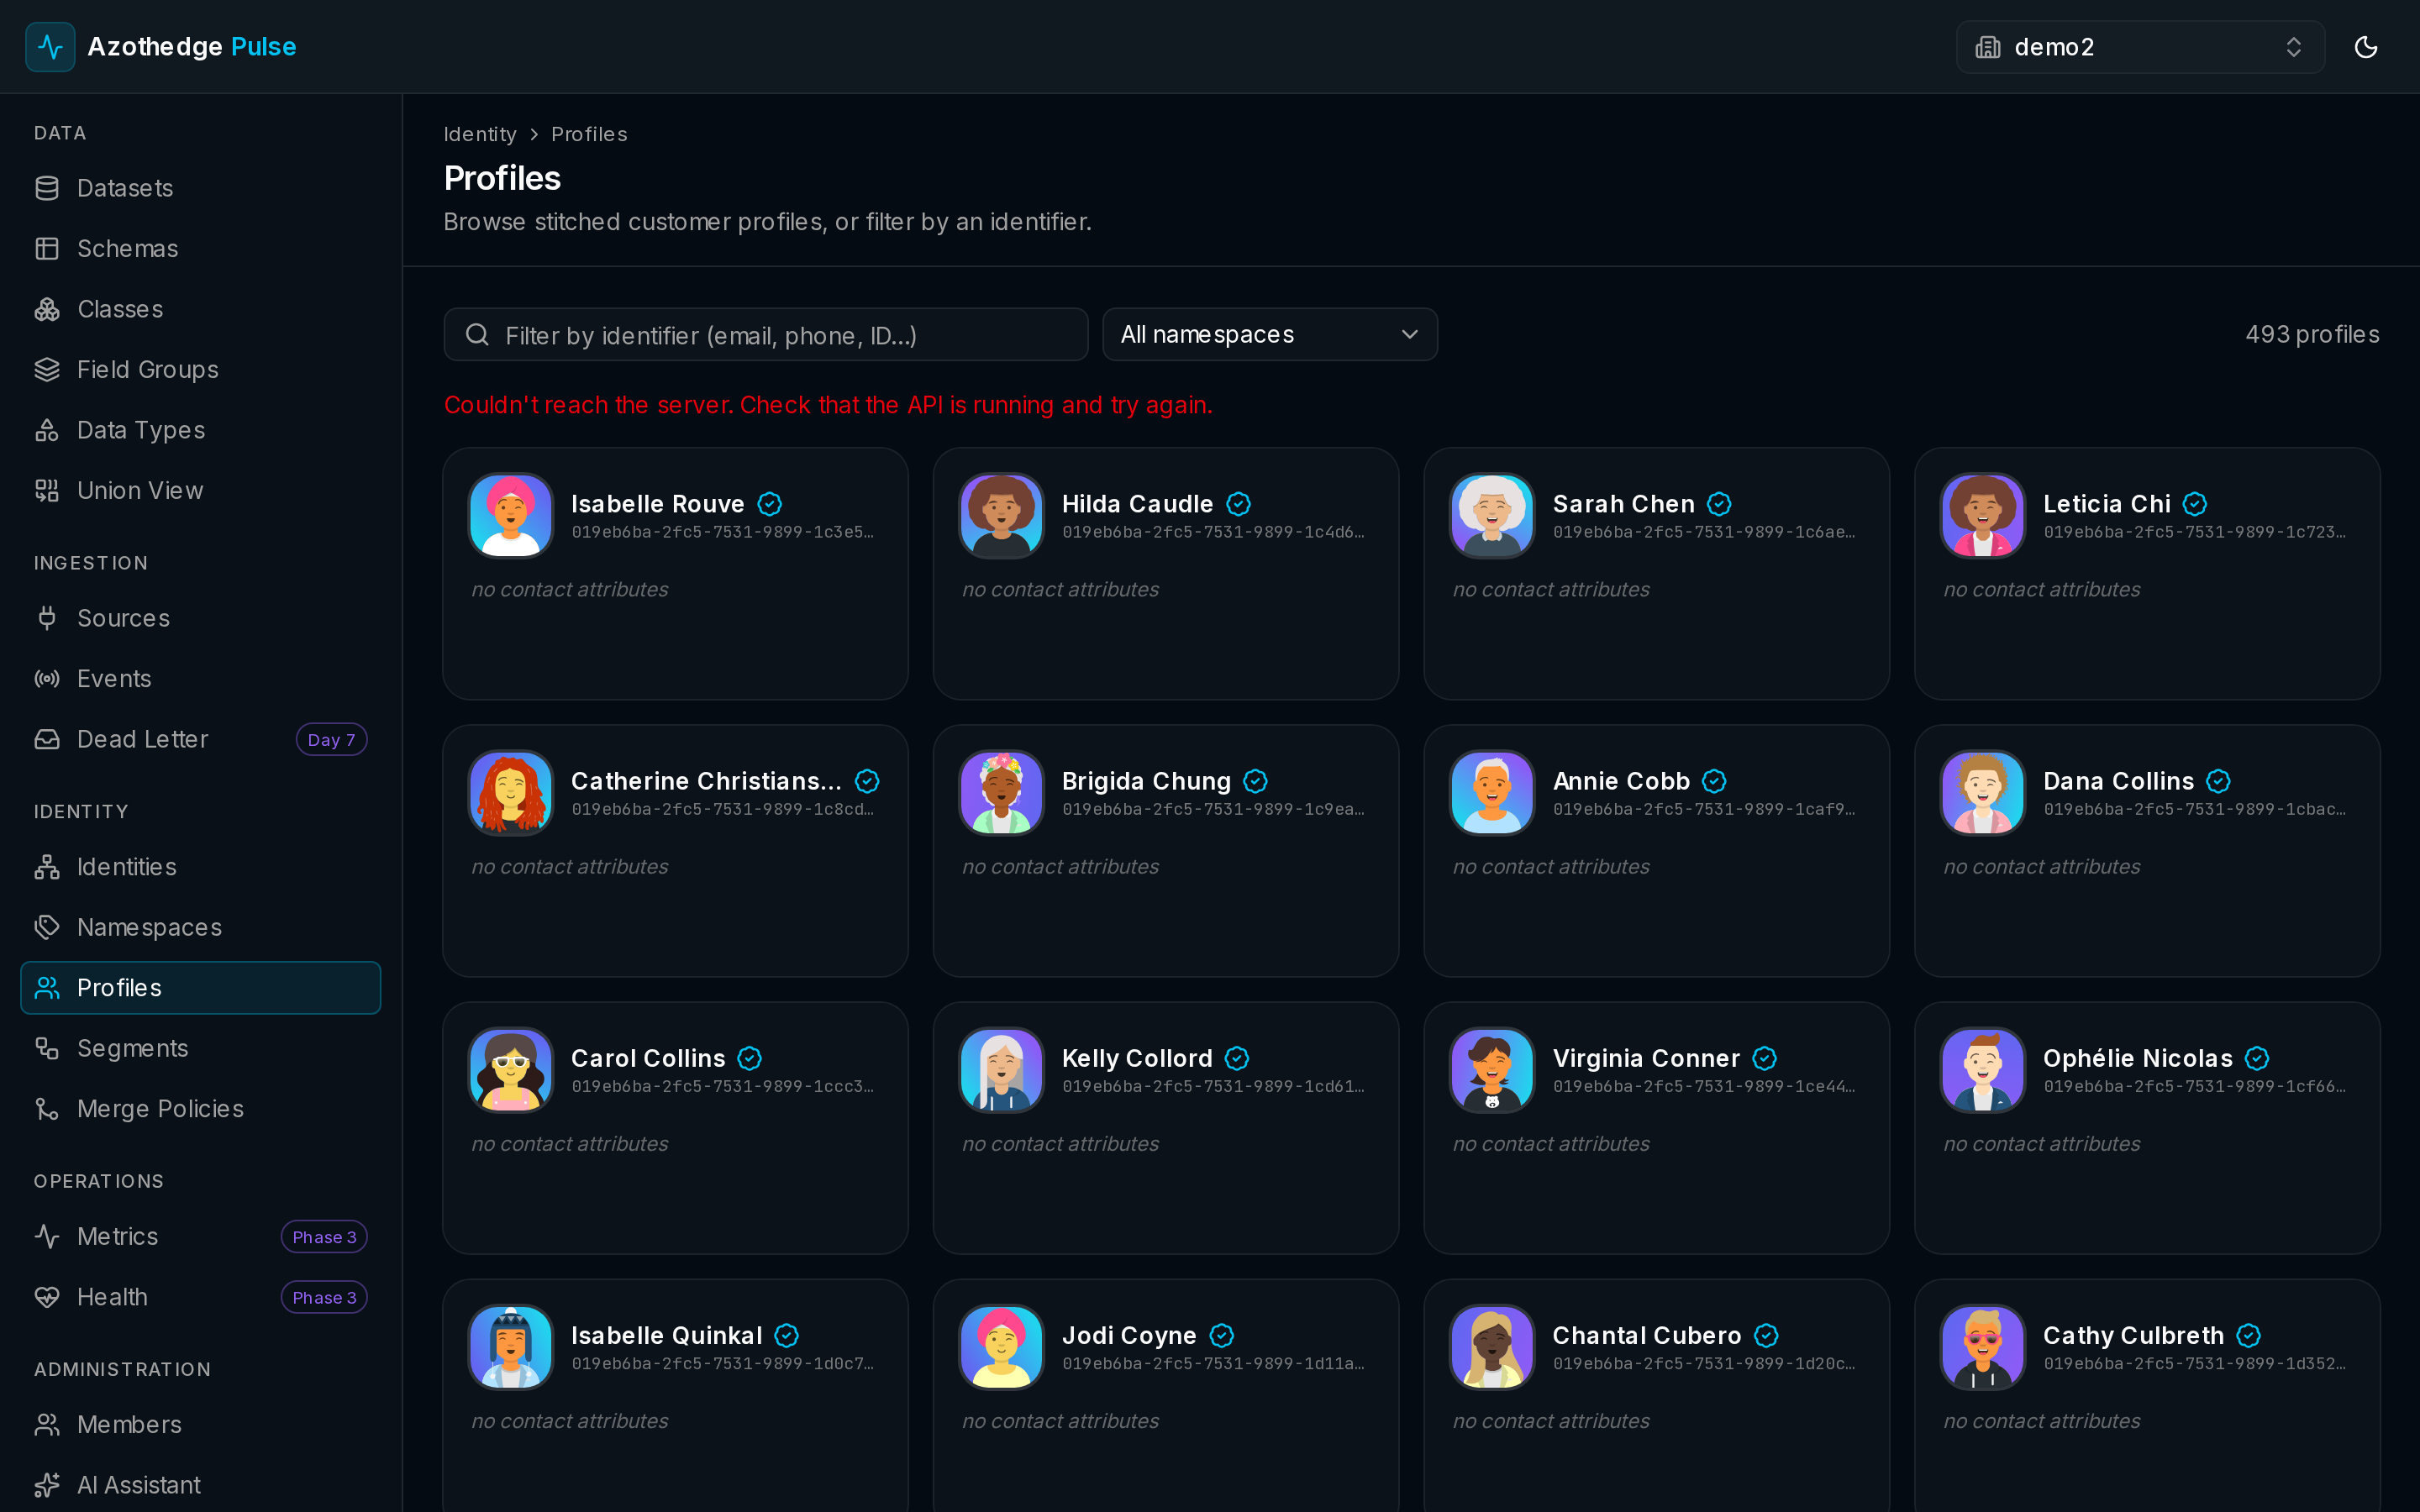This screenshot has height=1512, width=2420.
Task: Open the All namespaces dropdown
Action: 1269,334
